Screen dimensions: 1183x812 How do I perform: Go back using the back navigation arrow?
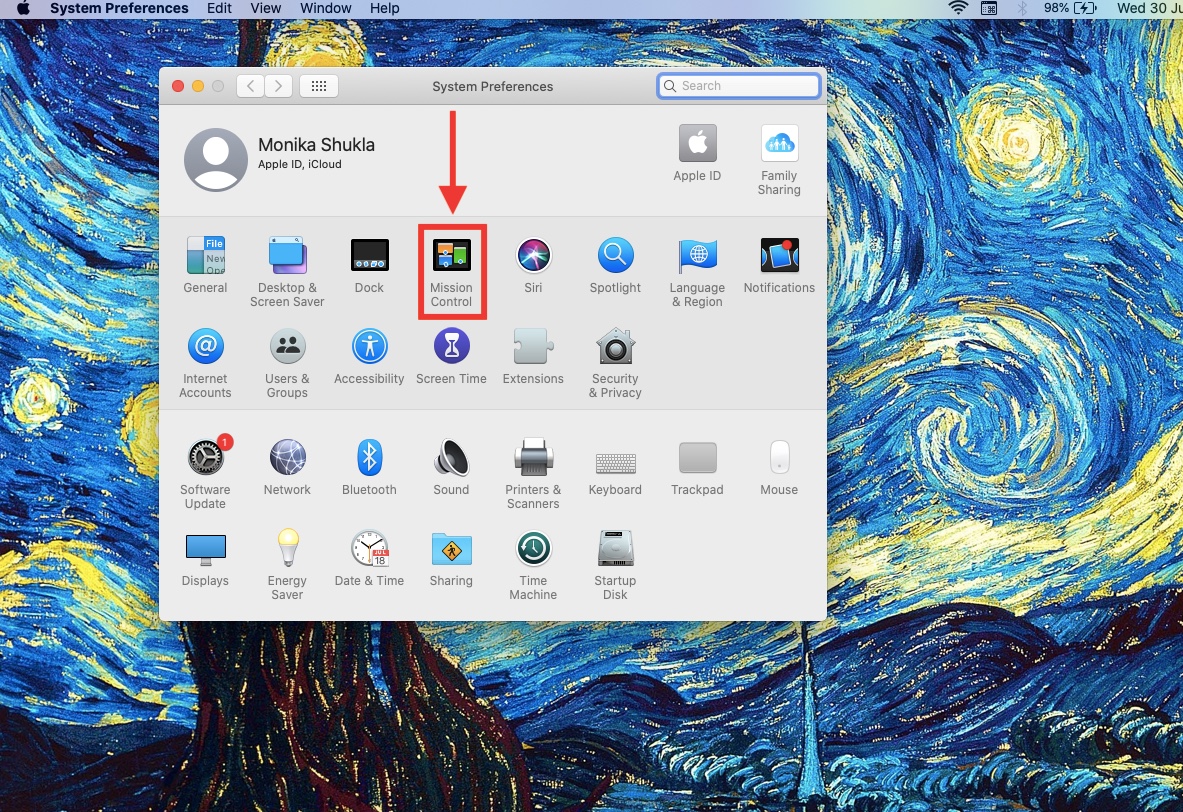coord(250,86)
